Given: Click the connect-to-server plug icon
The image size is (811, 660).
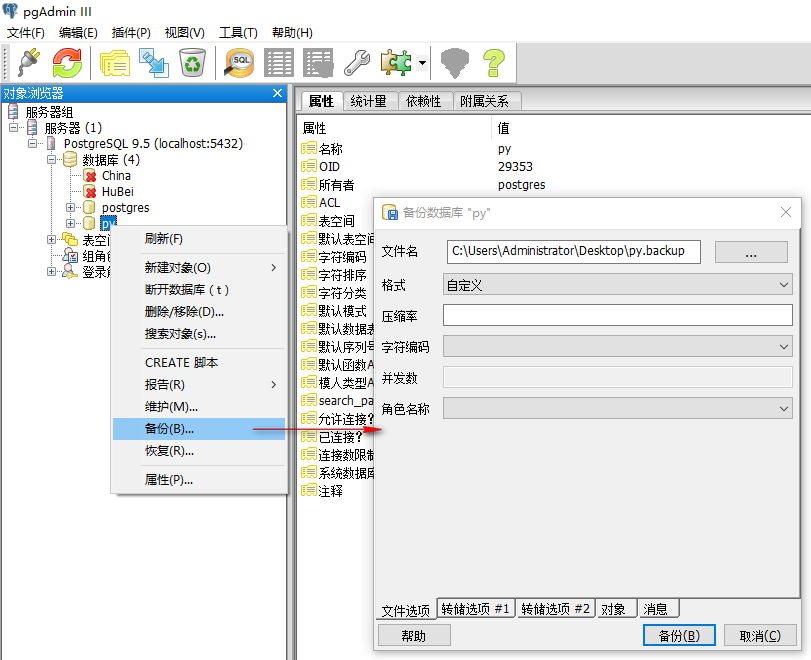Looking at the screenshot, I should pos(29,63).
